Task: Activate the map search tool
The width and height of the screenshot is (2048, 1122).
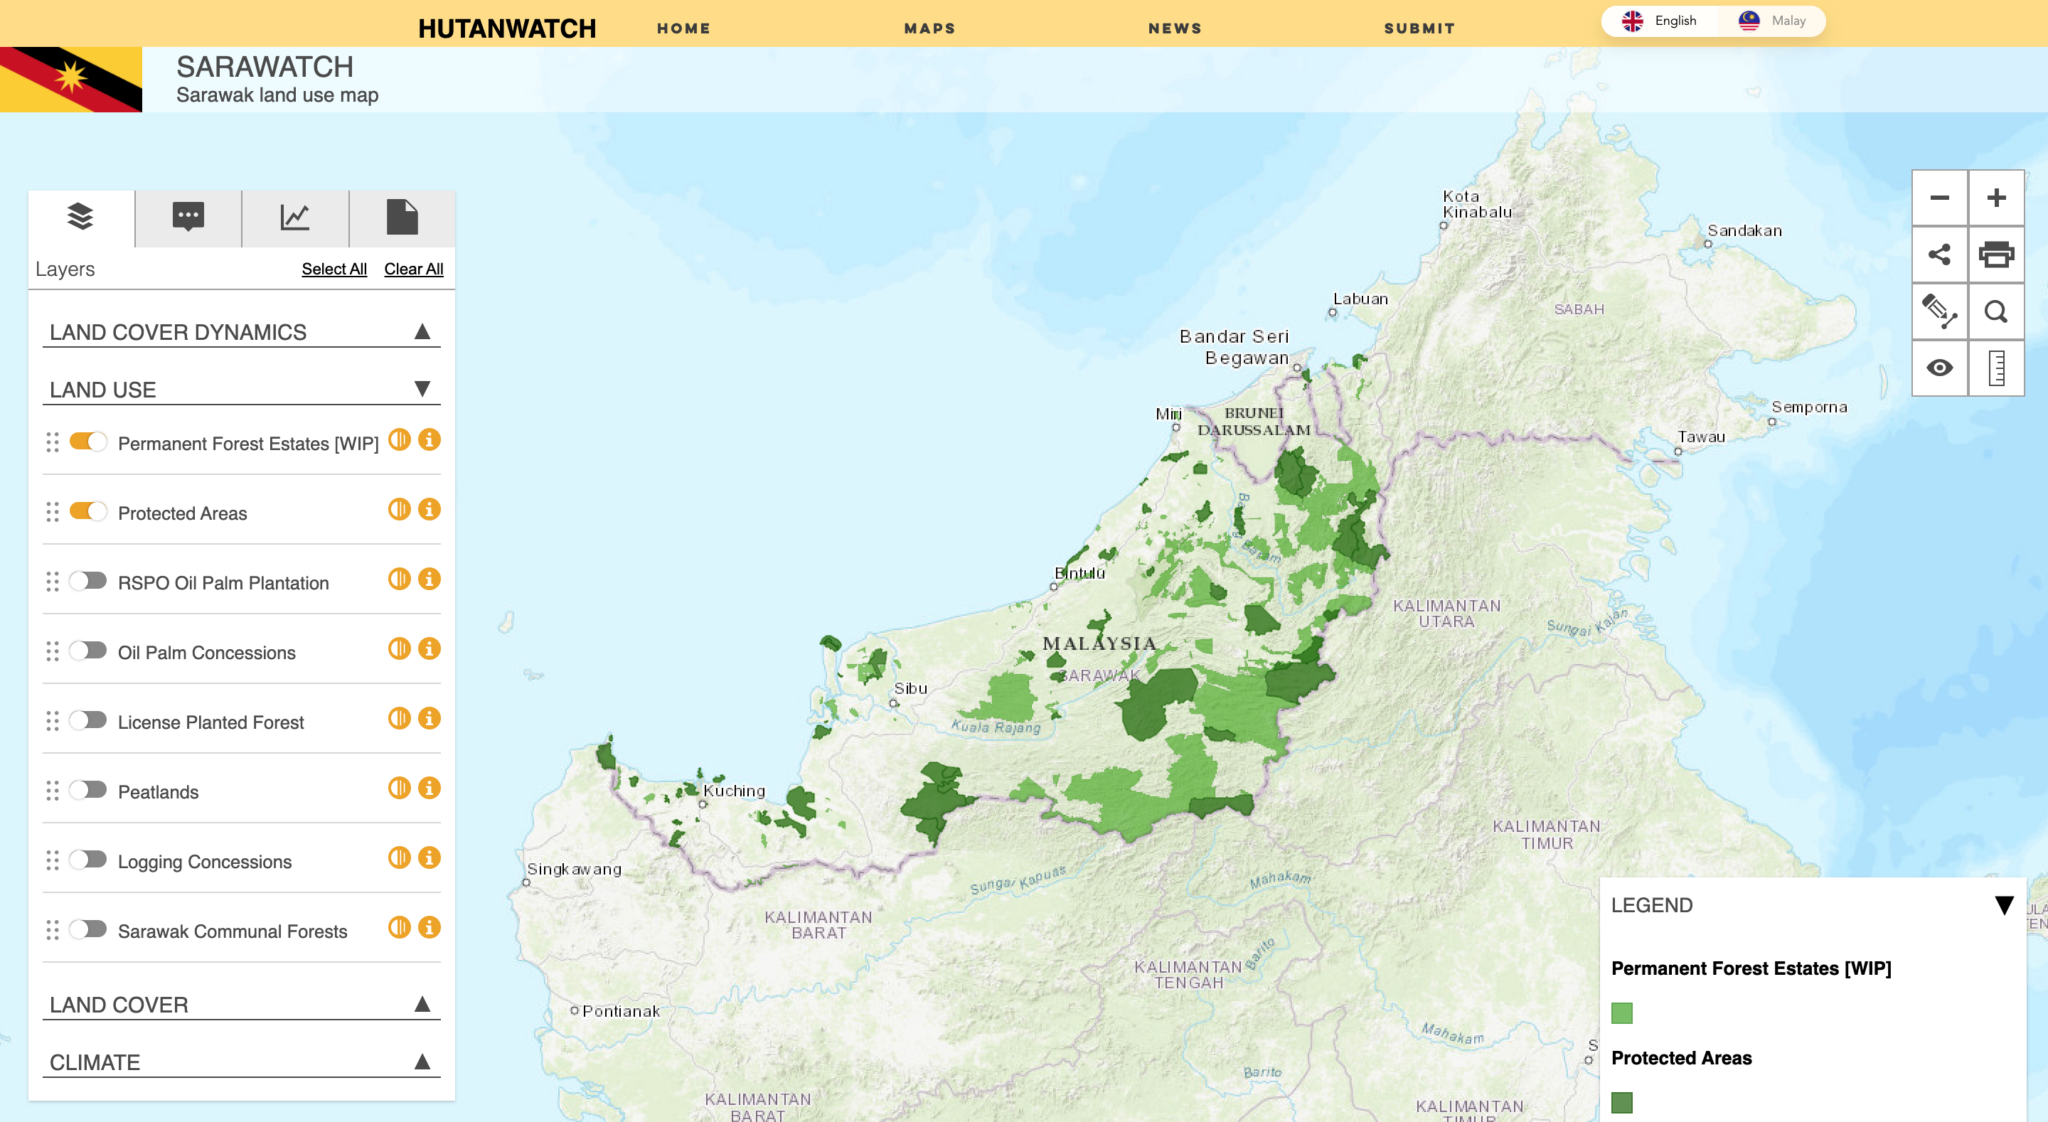Action: coord(1996,311)
